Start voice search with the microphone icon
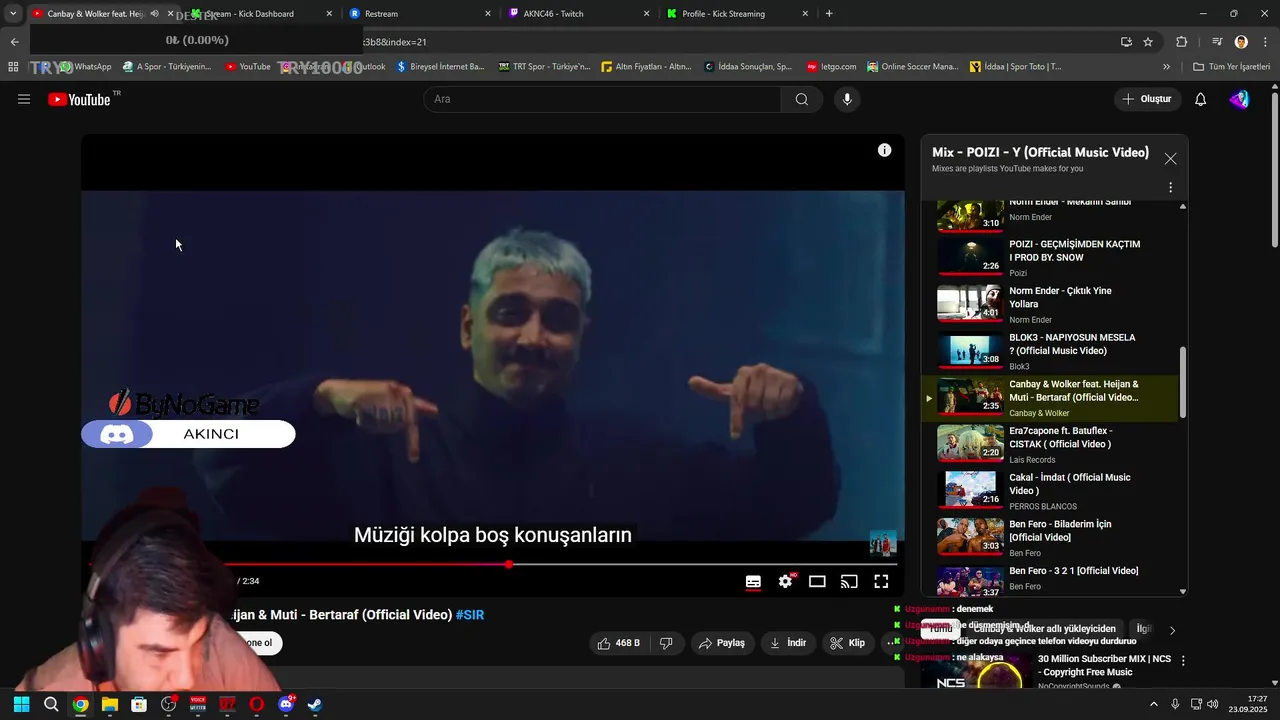1280x720 pixels. pyautogui.click(x=847, y=99)
